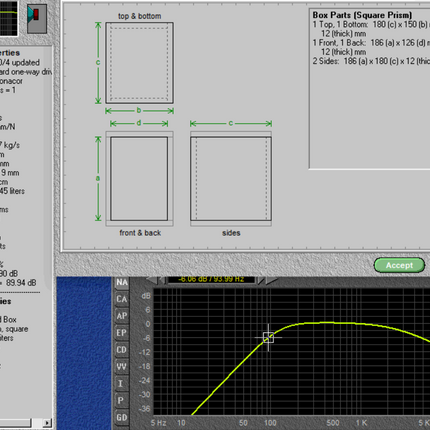Step graph cursor left with small arrow
This screenshot has height=430, width=430.
pyautogui.click(x=162, y=280)
